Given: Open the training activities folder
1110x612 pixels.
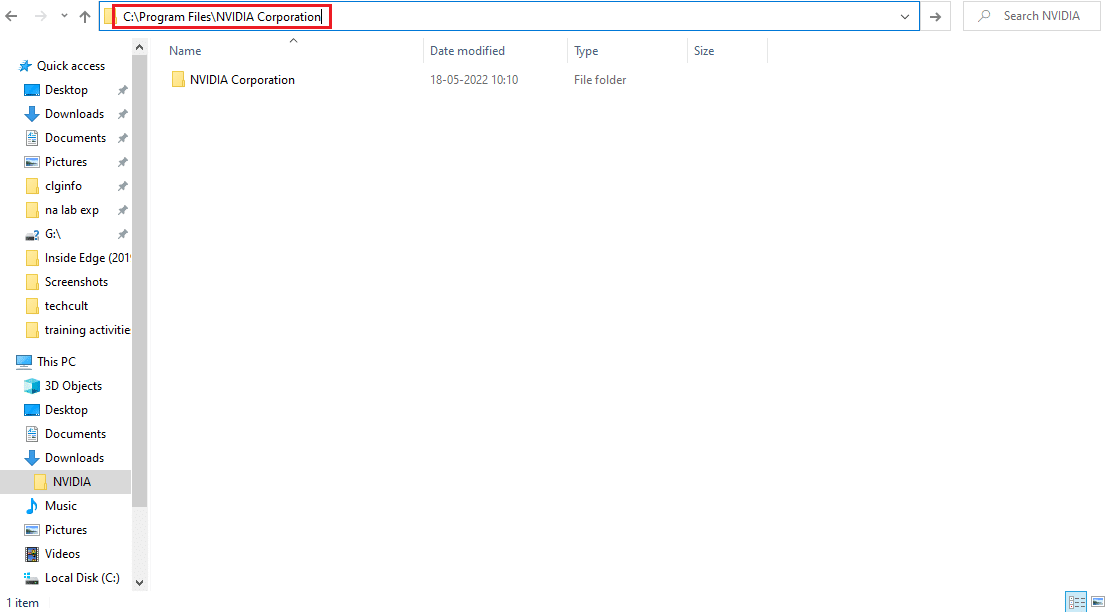Looking at the screenshot, I should click(87, 330).
